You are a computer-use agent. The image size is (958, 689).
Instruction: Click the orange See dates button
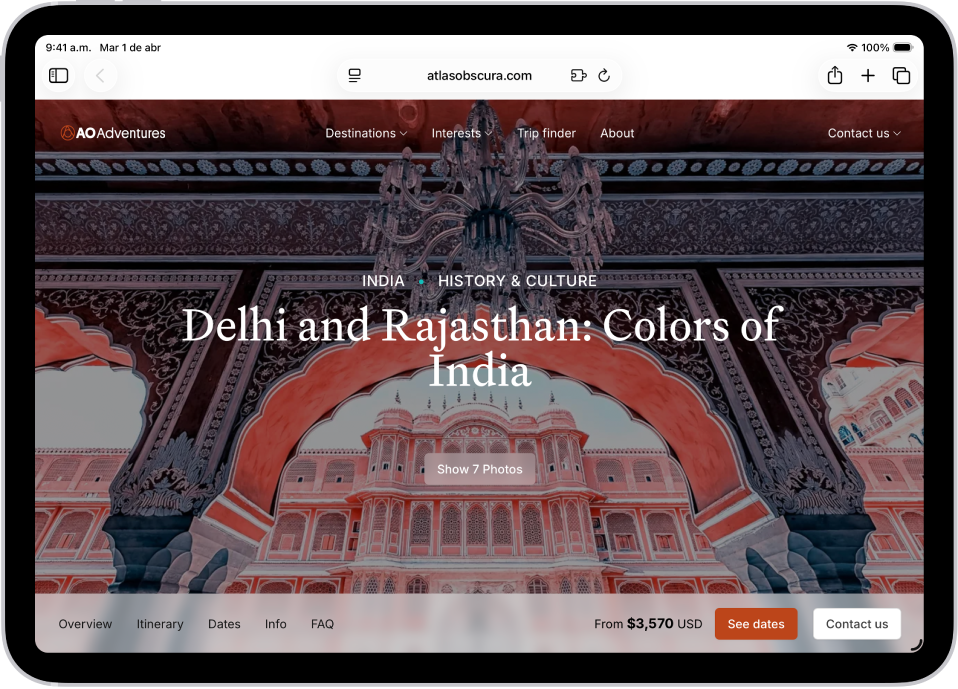756,624
